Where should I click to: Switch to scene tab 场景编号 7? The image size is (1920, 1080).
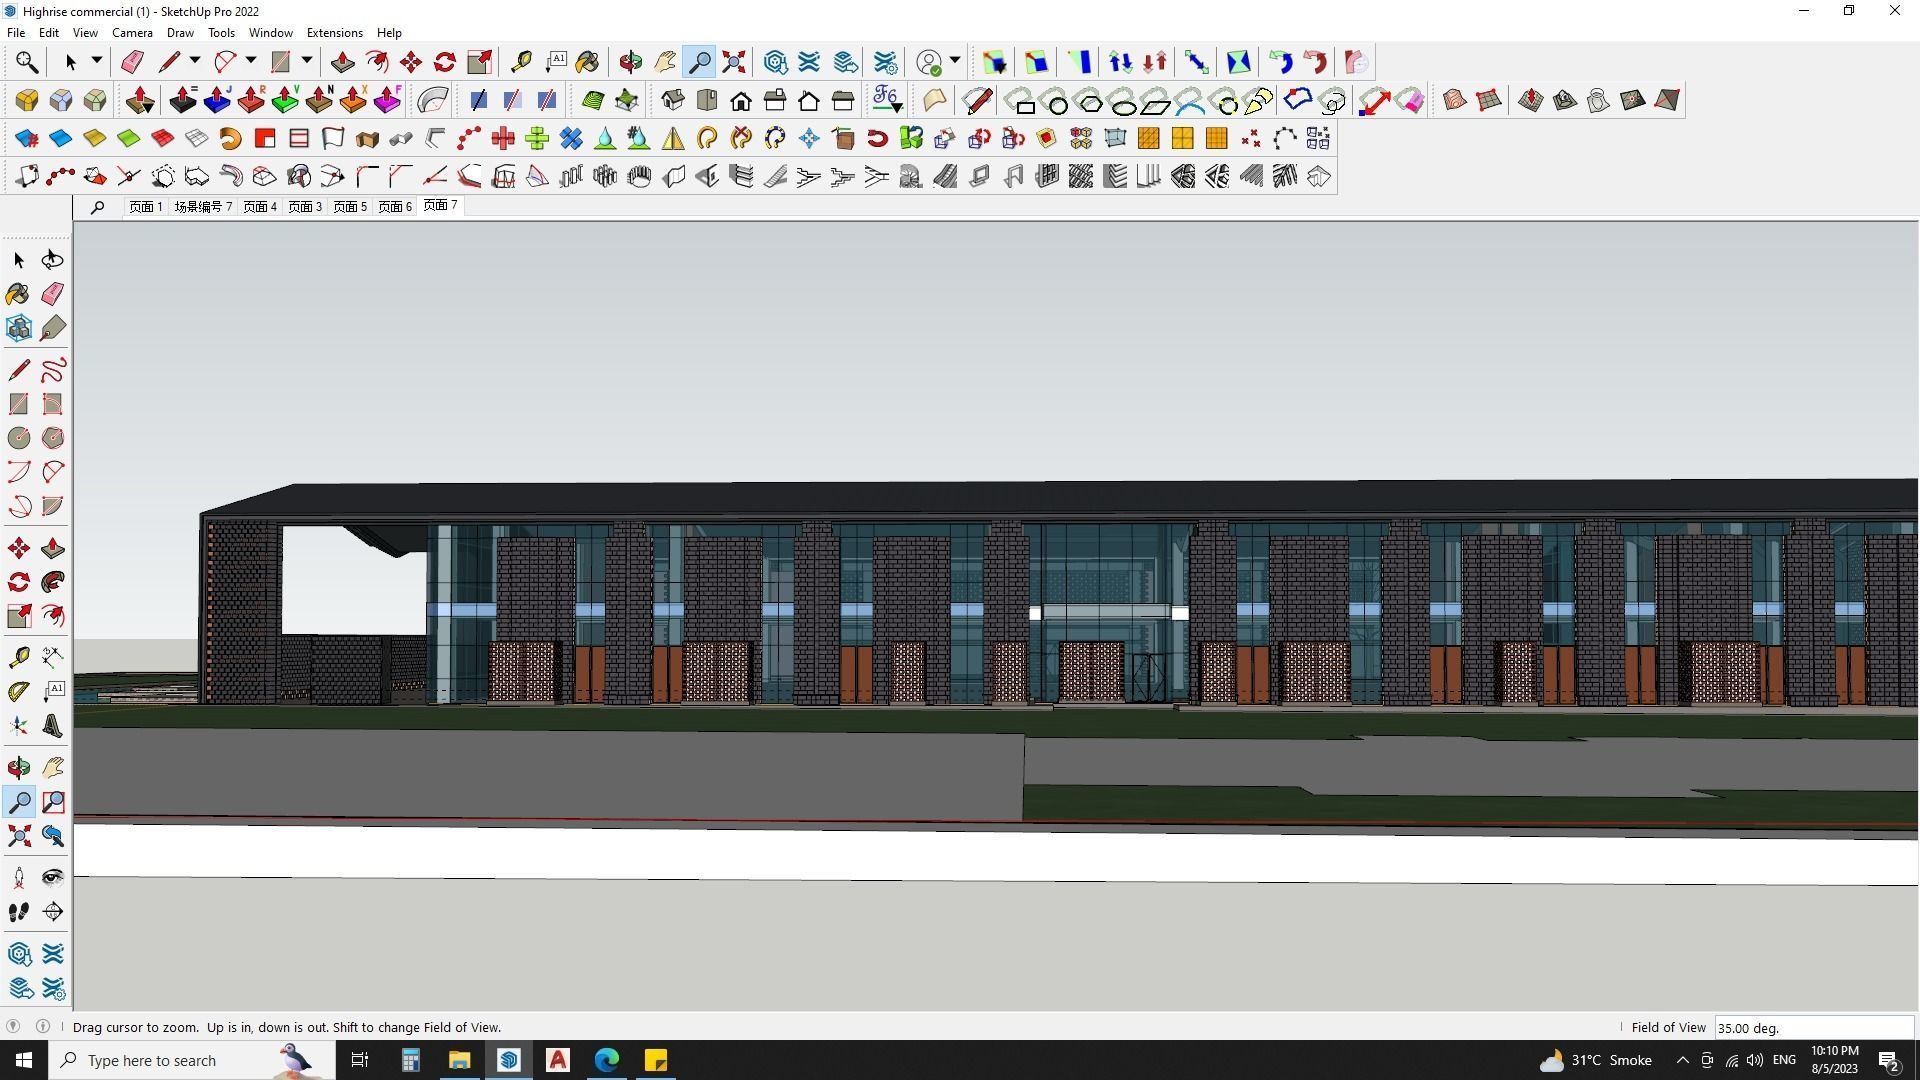pos(203,207)
